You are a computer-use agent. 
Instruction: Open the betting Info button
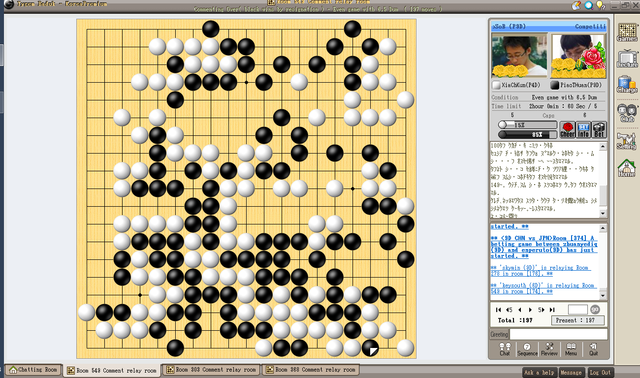click(x=583, y=130)
